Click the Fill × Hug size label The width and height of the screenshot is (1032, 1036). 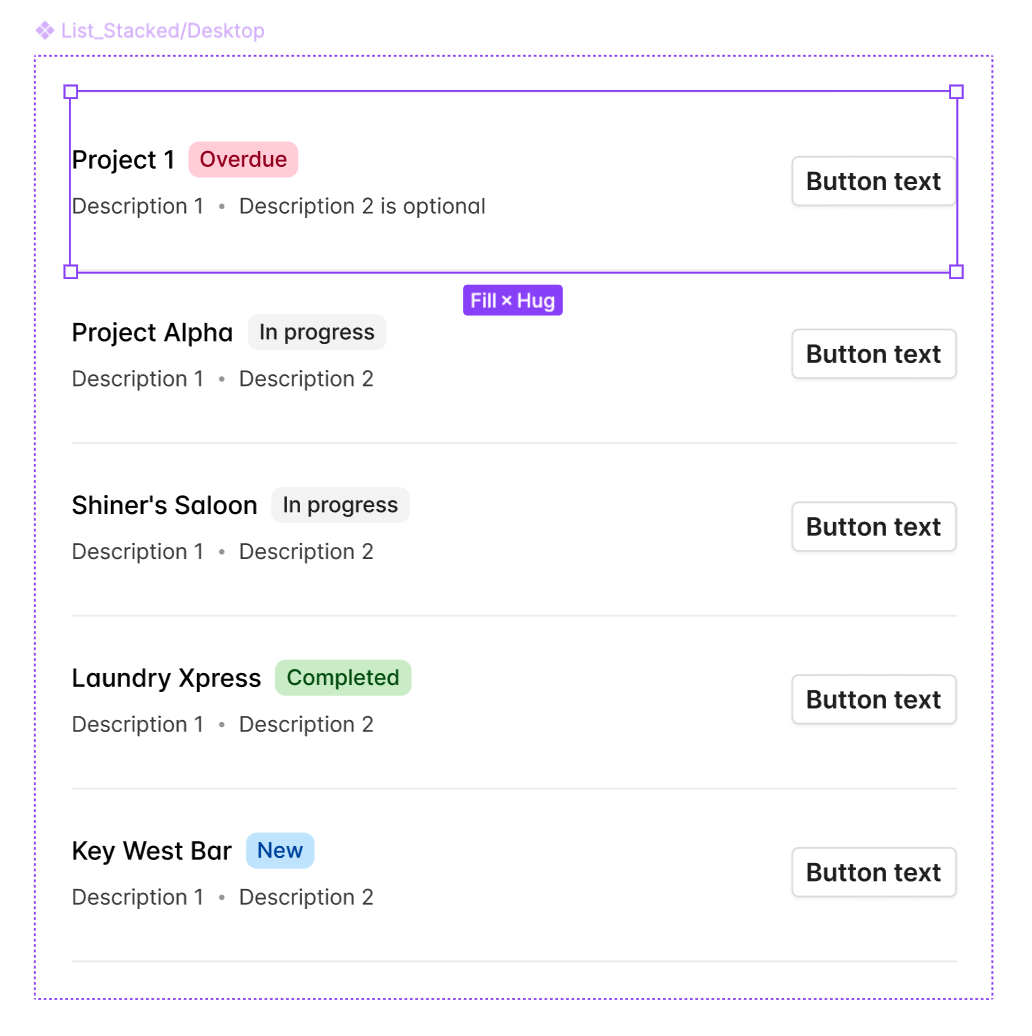(513, 301)
